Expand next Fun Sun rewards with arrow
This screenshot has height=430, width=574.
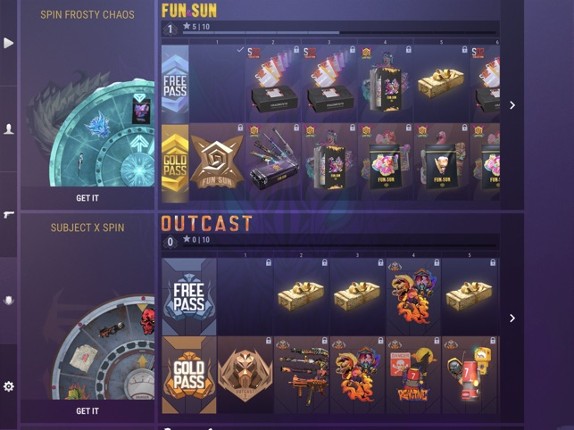512,105
